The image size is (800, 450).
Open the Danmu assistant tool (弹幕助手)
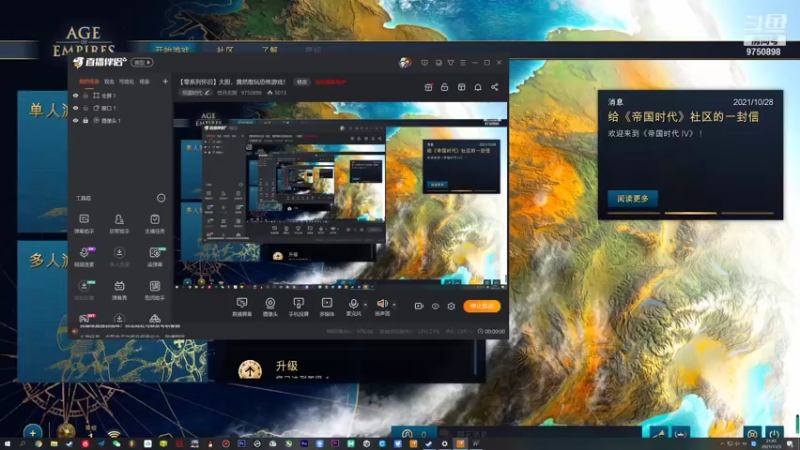click(84, 223)
